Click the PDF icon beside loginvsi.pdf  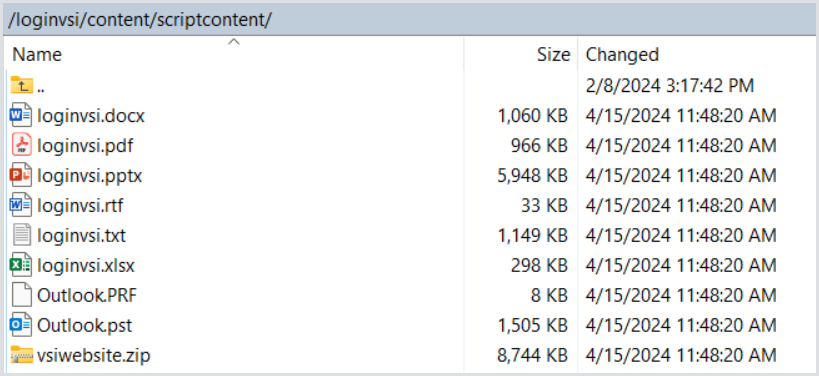pyautogui.click(x=21, y=145)
